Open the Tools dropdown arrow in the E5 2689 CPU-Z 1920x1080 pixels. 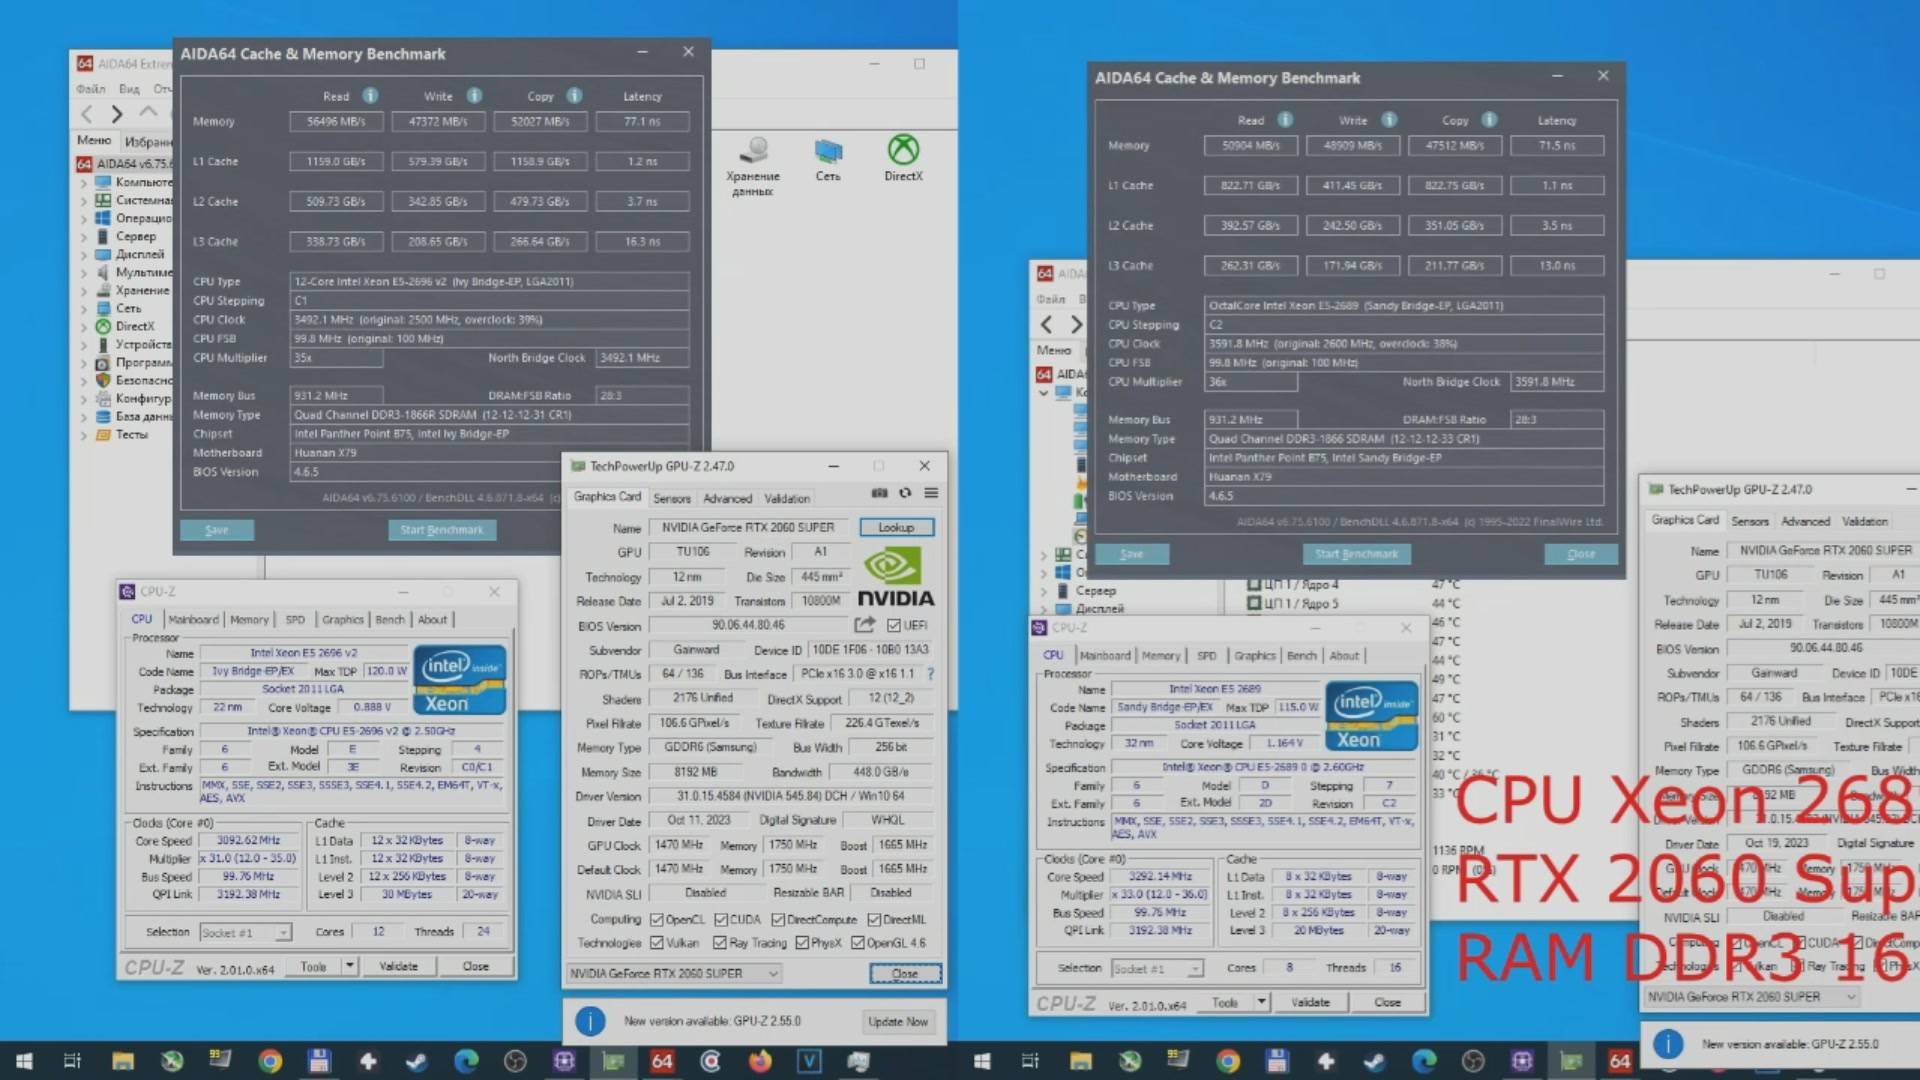click(x=1261, y=1002)
